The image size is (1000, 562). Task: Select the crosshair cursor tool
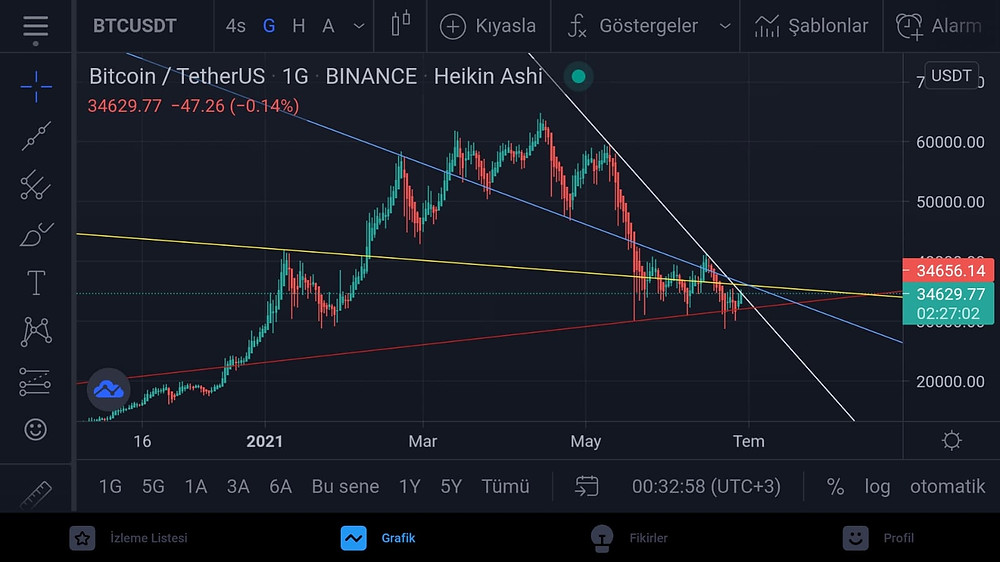[36, 86]
